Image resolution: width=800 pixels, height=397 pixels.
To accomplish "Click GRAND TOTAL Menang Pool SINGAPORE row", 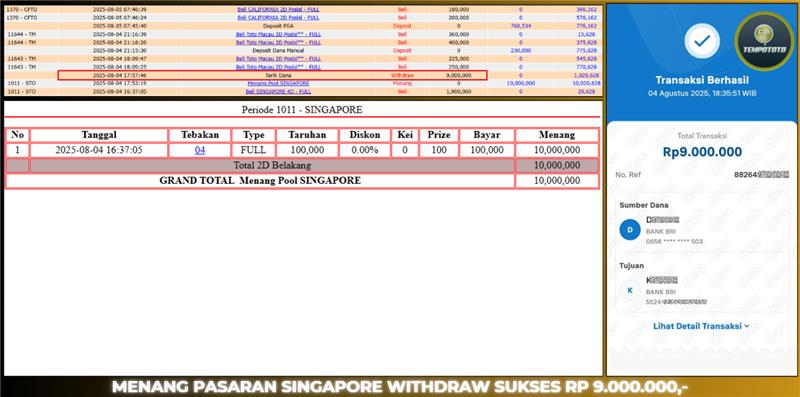I will (x=302, y=181).
